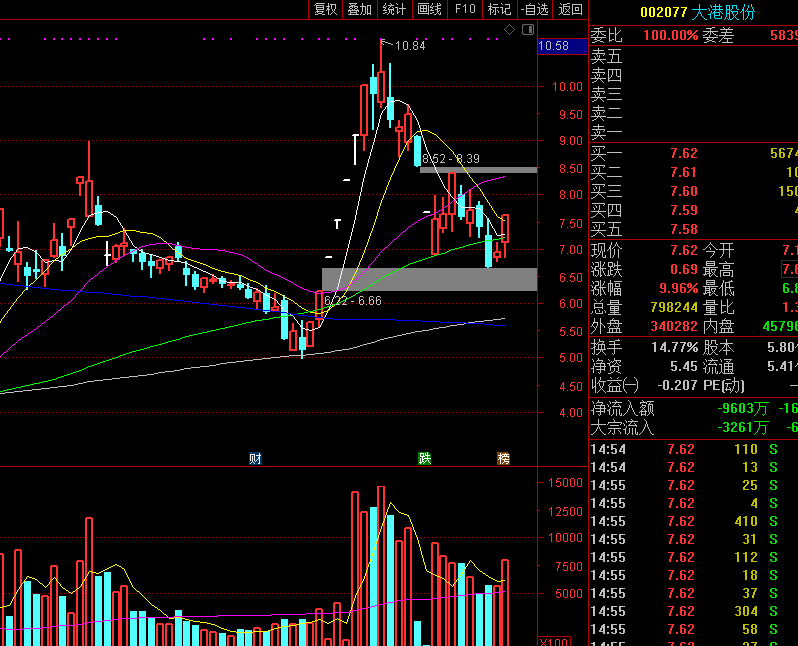Click the 标记 mark button
This screenshot has height=646, width=798.
(499, 10)
